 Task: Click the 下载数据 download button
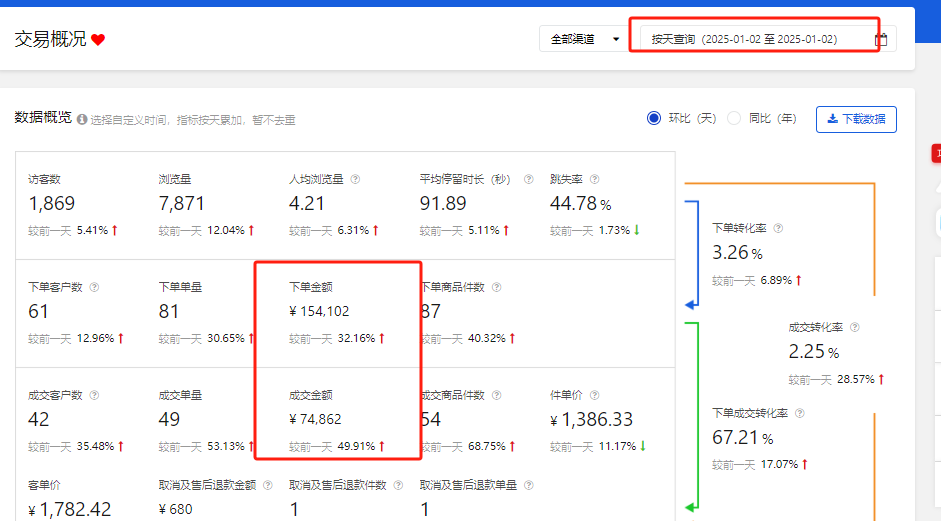[x=856, y=119]
